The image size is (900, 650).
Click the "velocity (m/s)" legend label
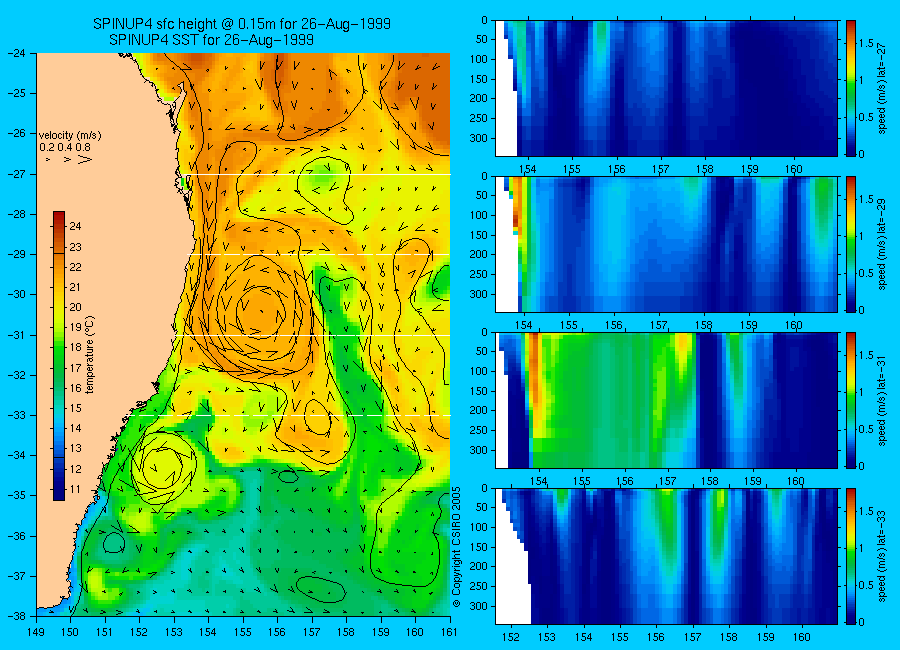click(70, 136)
